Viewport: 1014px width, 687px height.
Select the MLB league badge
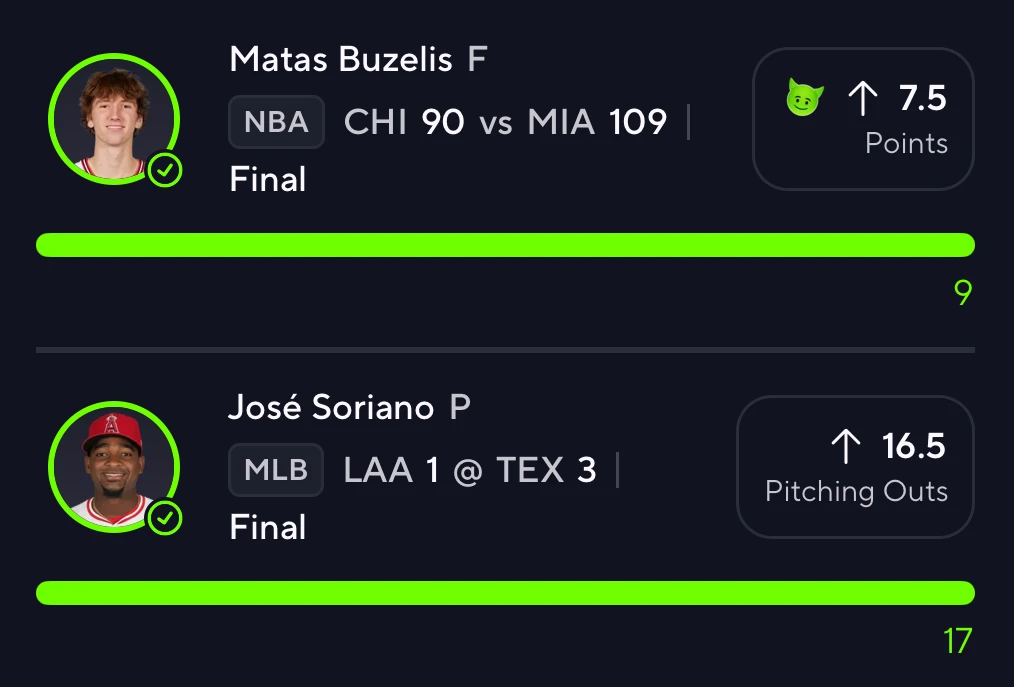coord(276,470)
